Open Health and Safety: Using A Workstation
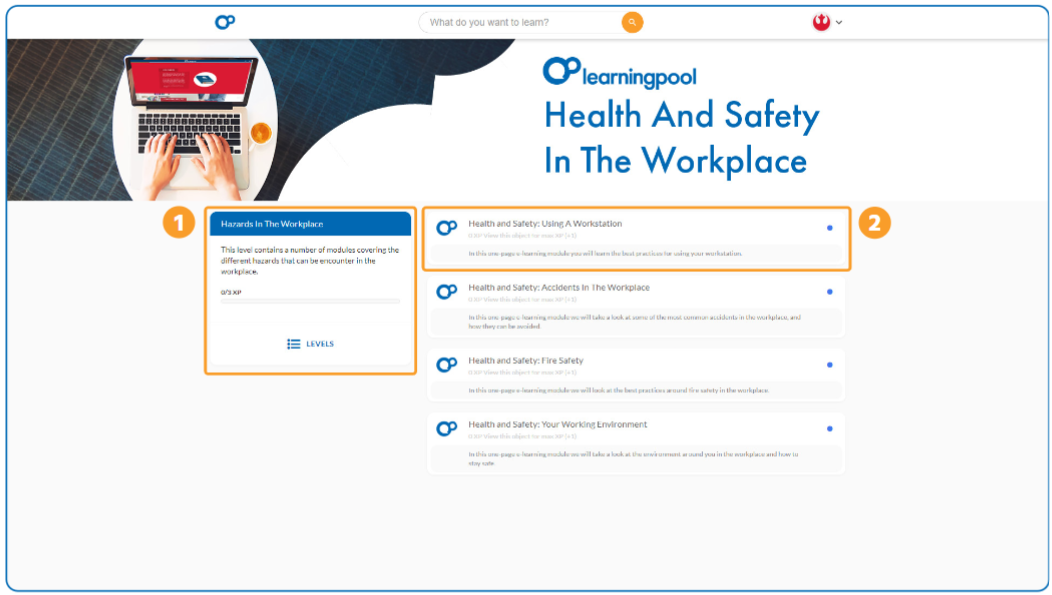 [545, 224]
